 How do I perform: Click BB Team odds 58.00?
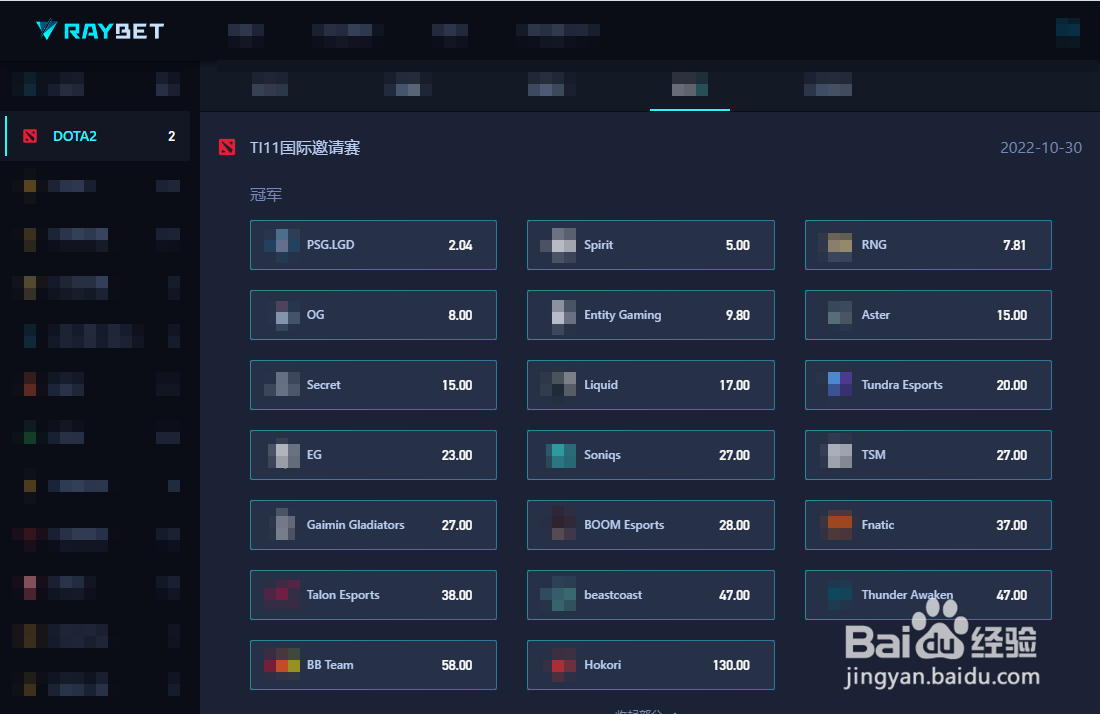373,665
